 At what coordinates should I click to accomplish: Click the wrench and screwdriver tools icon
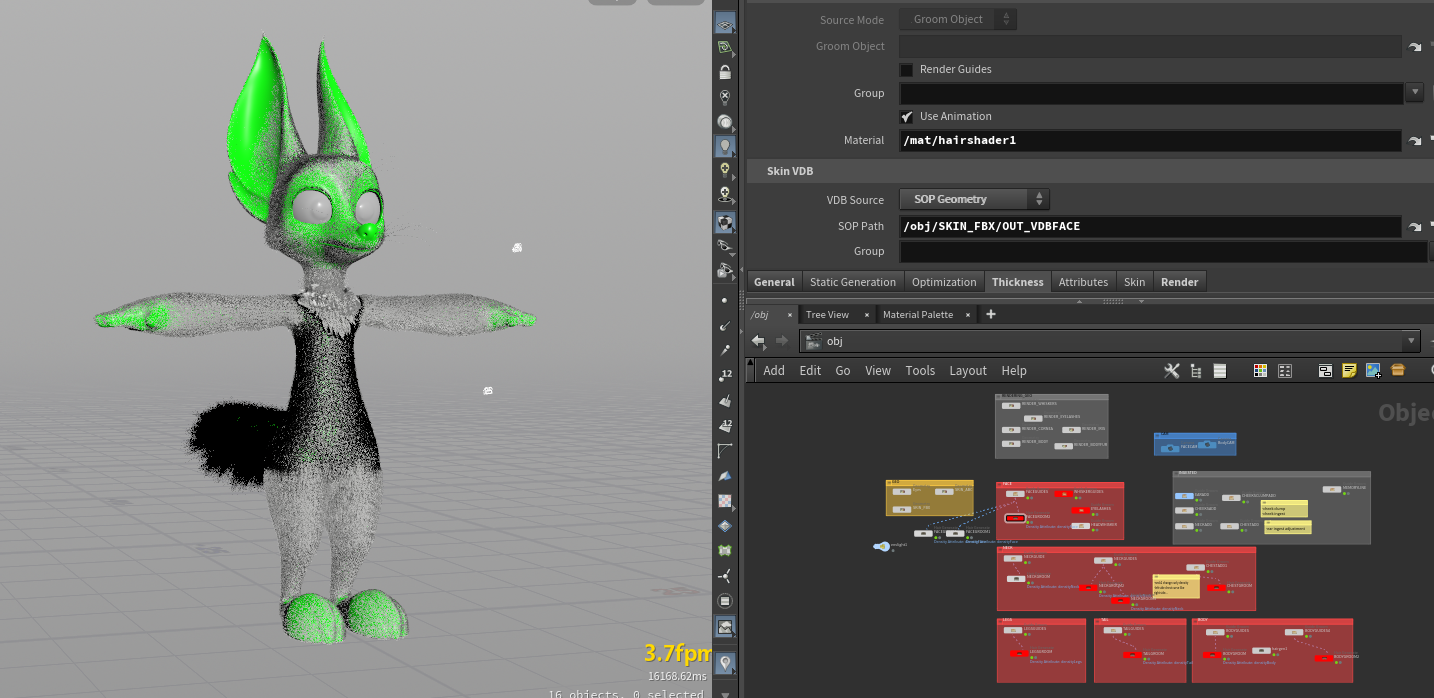point(1172,371)
